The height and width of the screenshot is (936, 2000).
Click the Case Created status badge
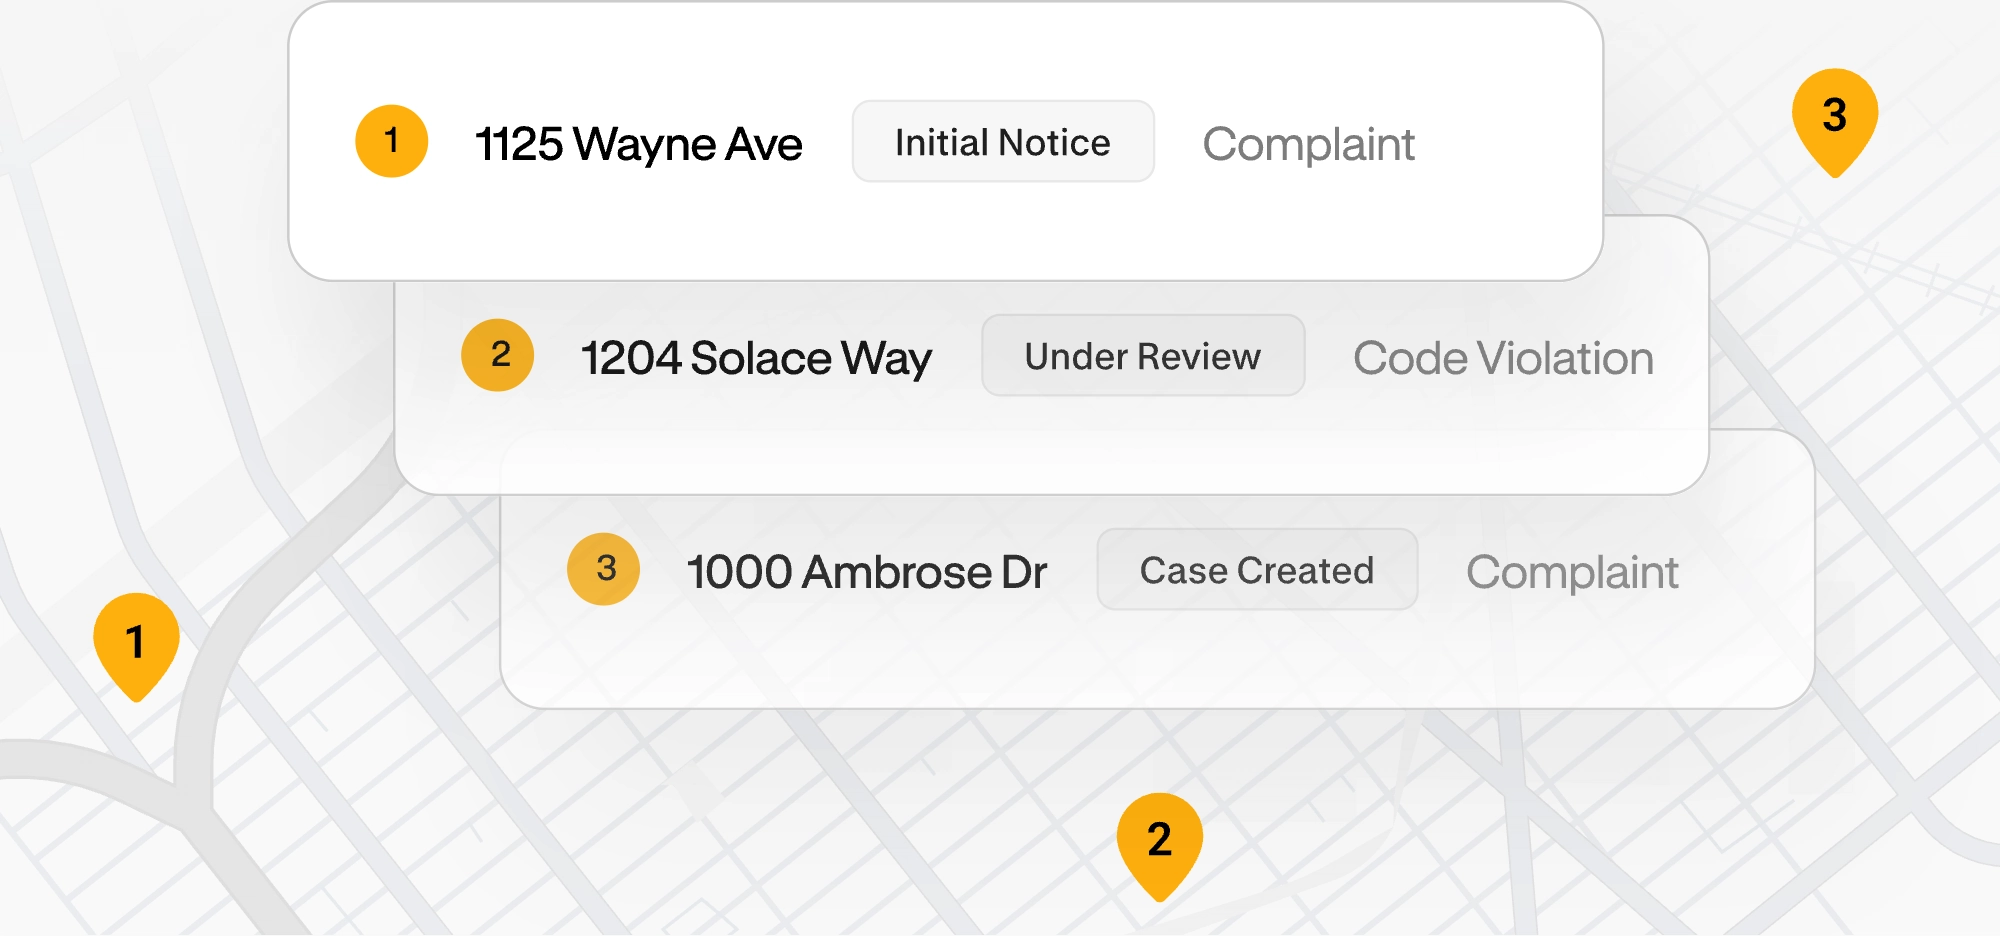[x=1257, y=569]
